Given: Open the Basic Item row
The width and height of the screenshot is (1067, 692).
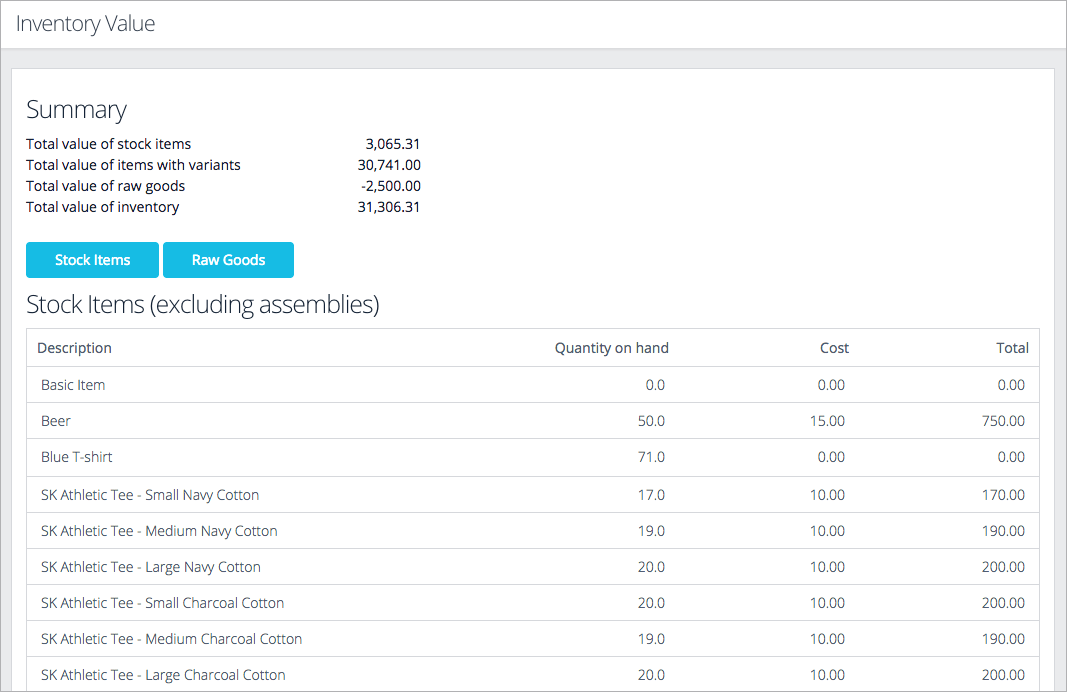Looking at the screenshot, I should (73, 385).
